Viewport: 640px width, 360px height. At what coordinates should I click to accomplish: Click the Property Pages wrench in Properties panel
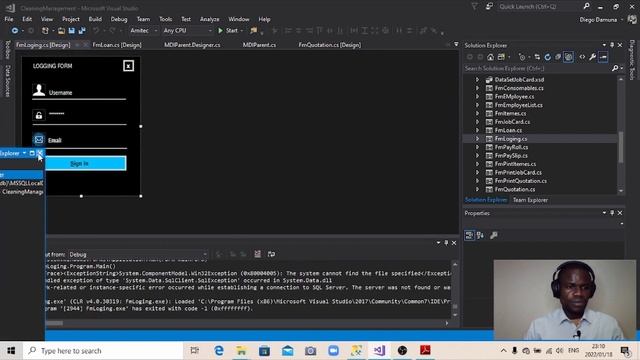tap(493, 235)
